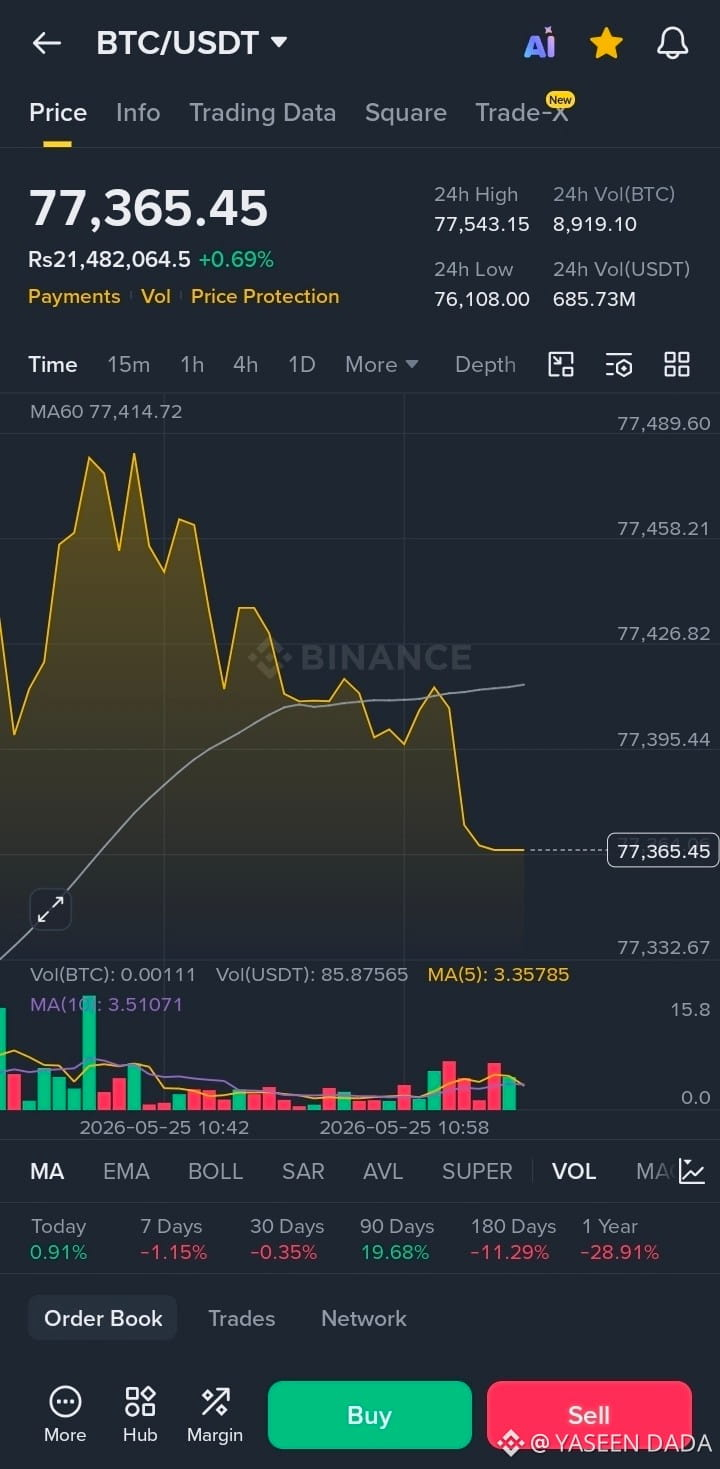Open the AI assistant icon
This screenshot has height=1469, width=720.
540,43
